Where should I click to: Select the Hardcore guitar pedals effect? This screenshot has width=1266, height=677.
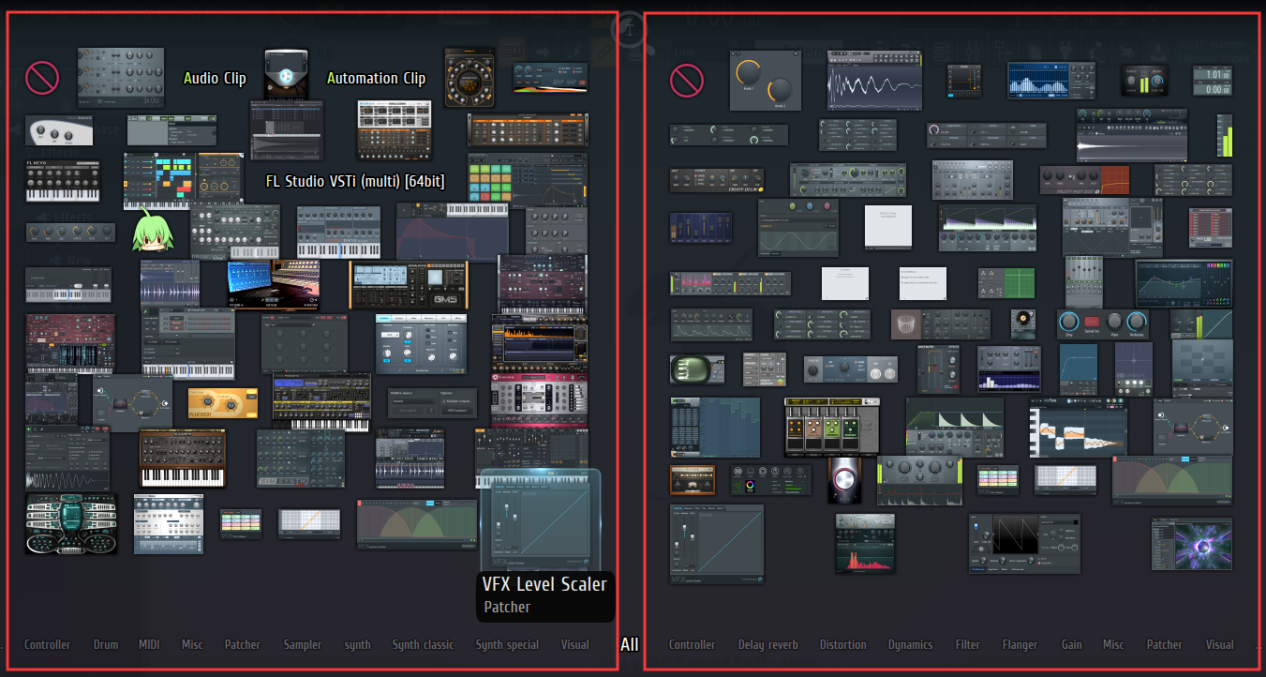click(832, 426)
